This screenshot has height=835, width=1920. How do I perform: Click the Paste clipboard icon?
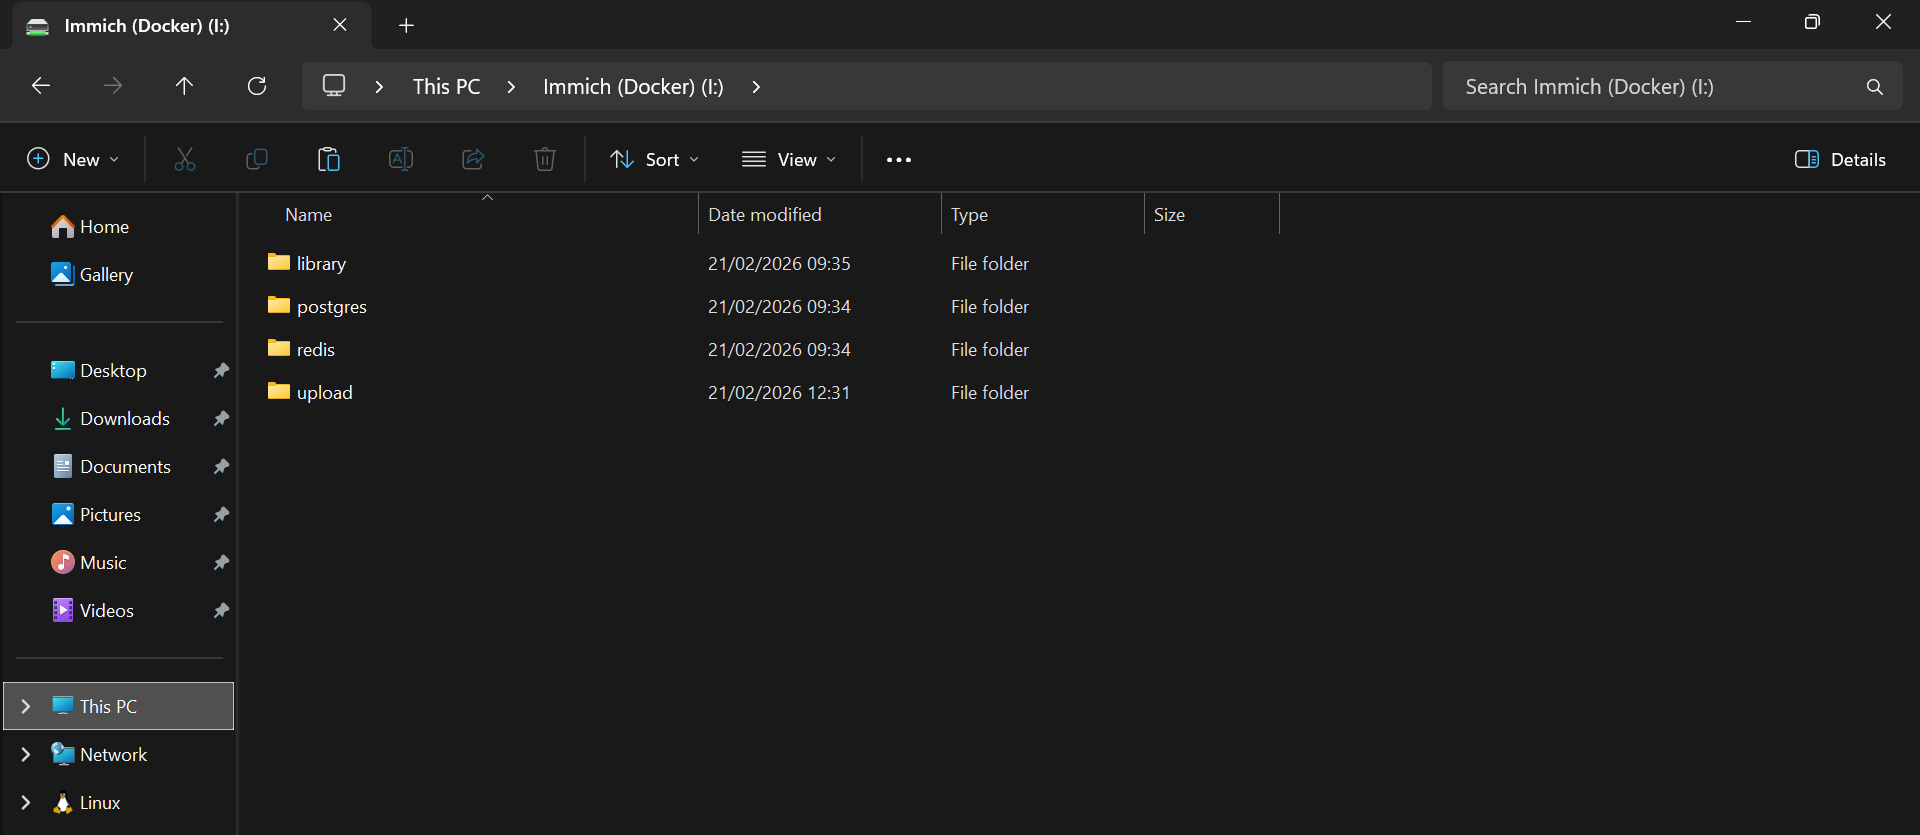(x=329, y=159)
